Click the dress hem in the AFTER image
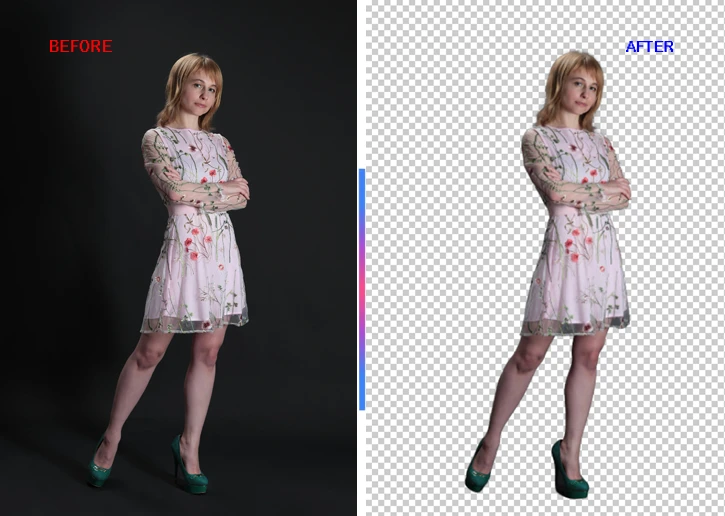Viewport: 725px width, 516px height. tap(575, 322)
